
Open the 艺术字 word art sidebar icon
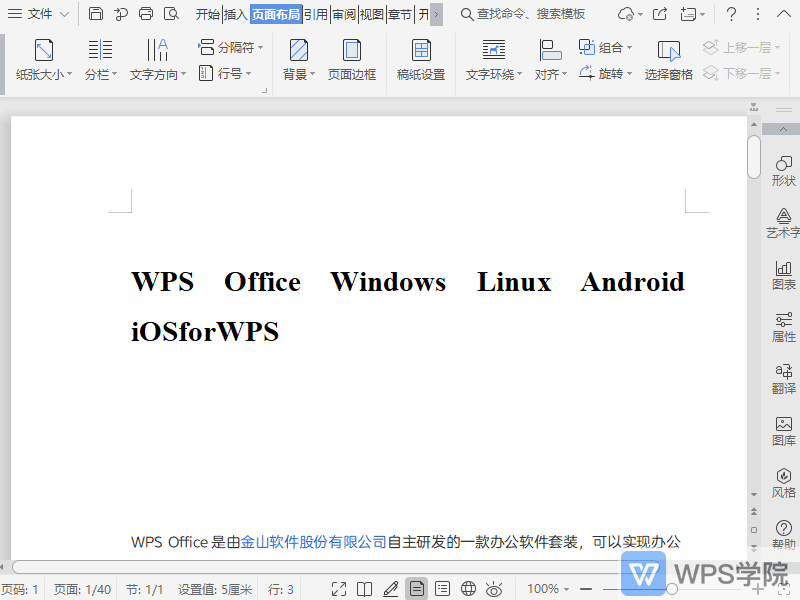click(783, 223)
